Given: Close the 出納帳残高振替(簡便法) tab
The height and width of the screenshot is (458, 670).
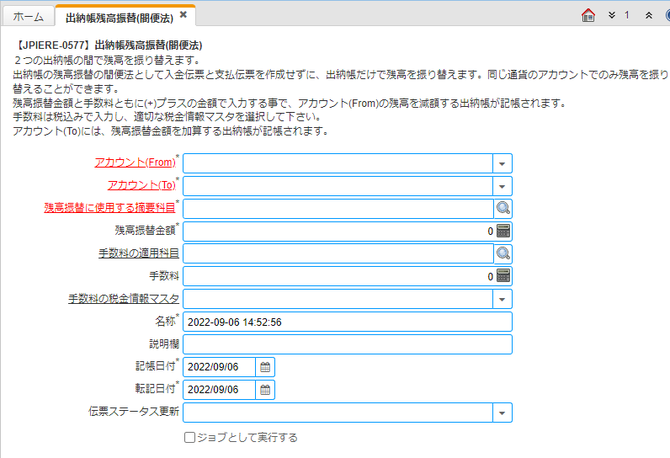Looking at the screenshot, I should pyautogui.click(x=183, y=15).
